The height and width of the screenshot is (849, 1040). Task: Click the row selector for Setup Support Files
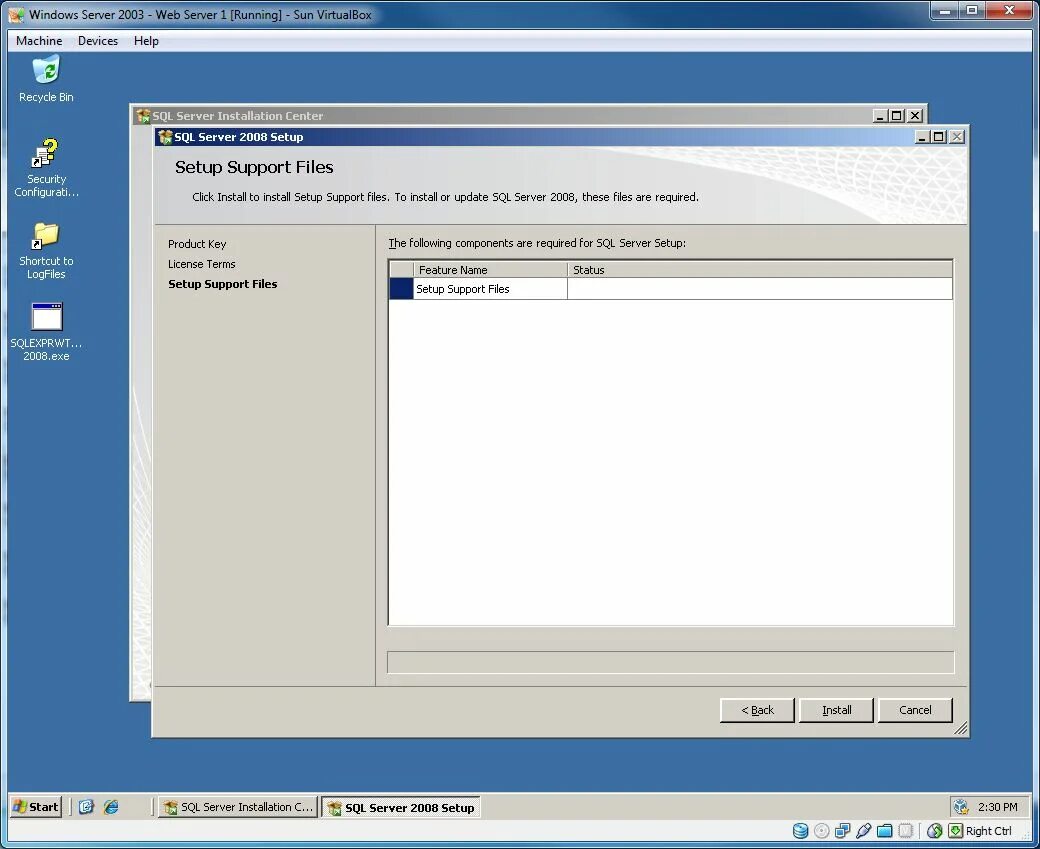click(x=401, y=289)
